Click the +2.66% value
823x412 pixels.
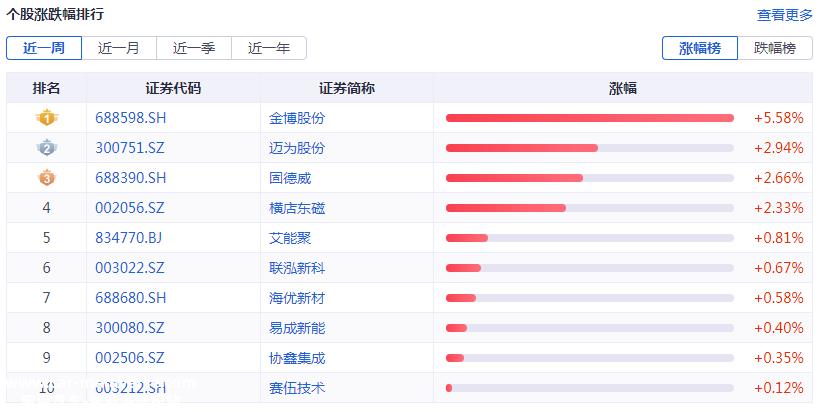pos(779,178)
